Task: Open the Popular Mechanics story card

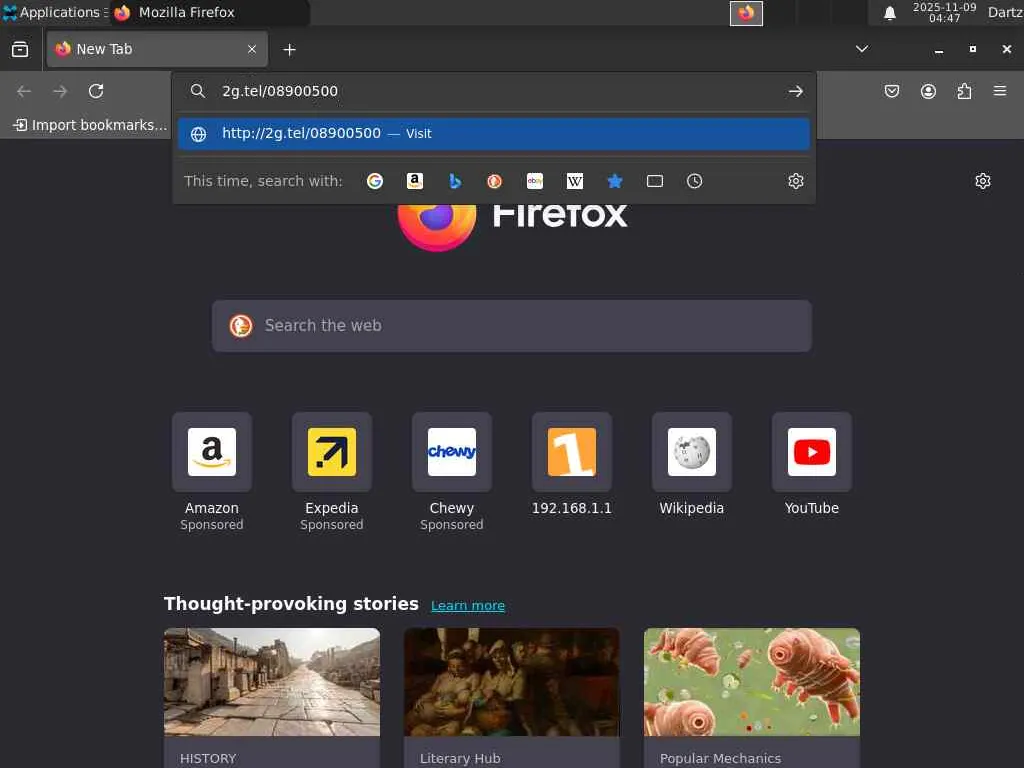Action: (x=752, y=697)
